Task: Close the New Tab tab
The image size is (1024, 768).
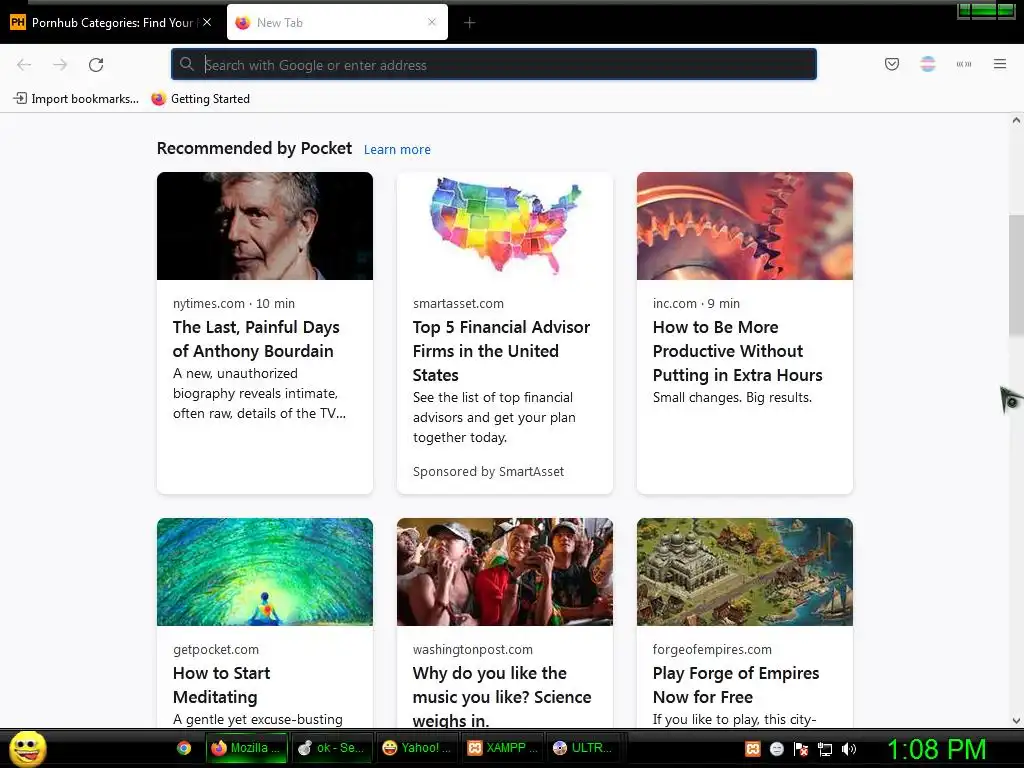Action: point(432,22)
